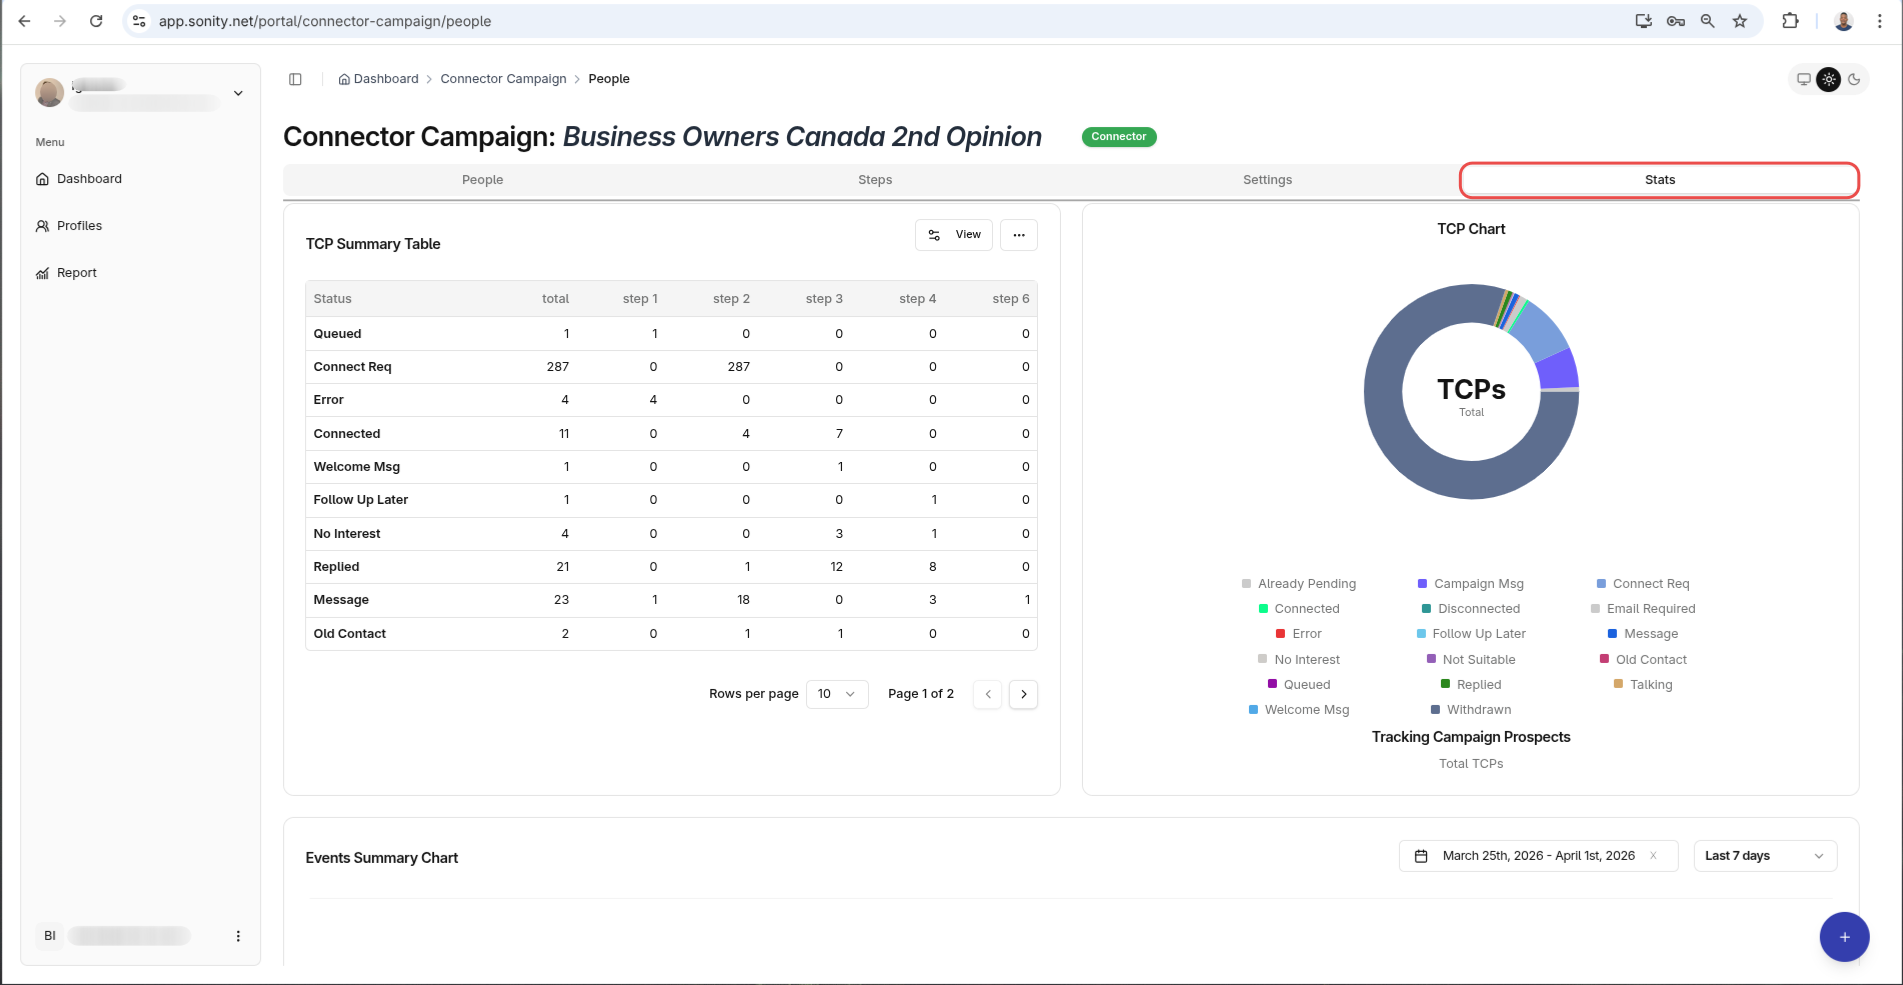Open the site information icon in address bar
Viewport: 1903px width, 985px height.
(x=139, y=21)
